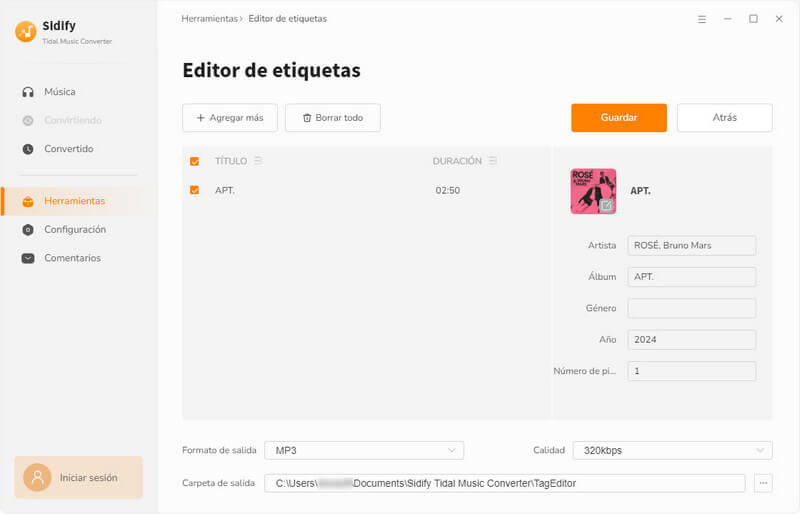800x514 pixels.
Task: Click the Agregar más button
Action: [x=230, y=118]
